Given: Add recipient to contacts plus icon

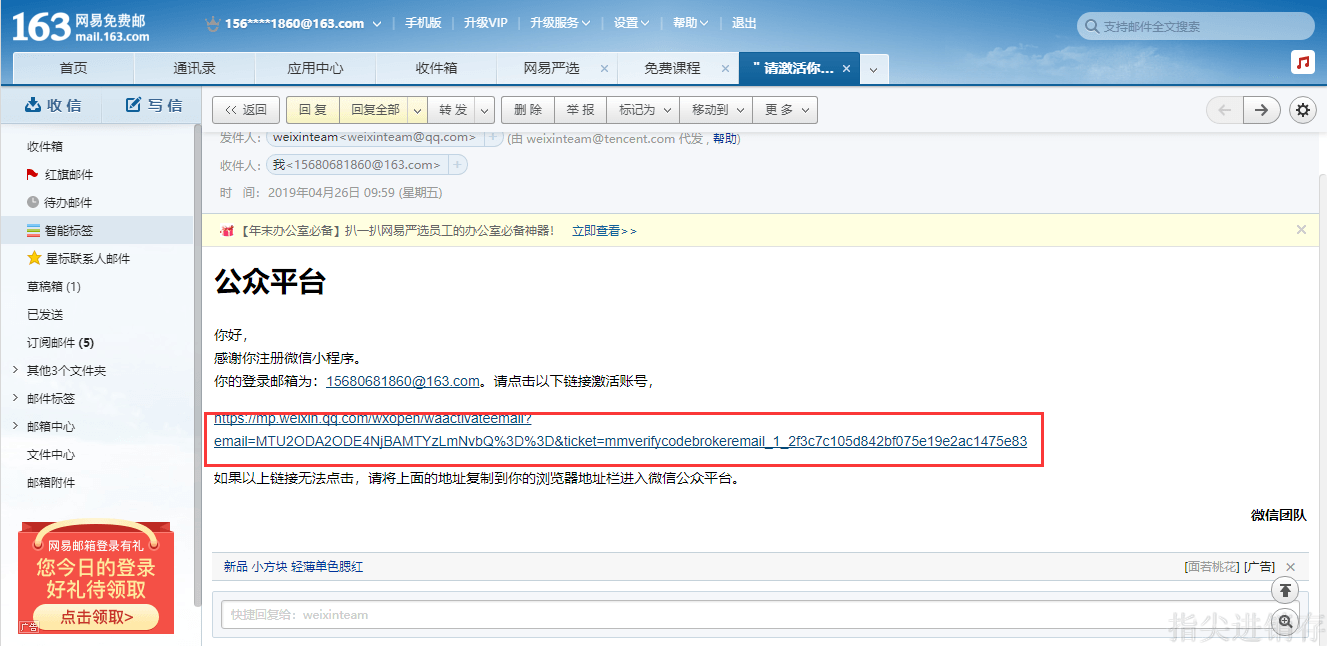Looking at the screenshot, I should pos(456,164).
